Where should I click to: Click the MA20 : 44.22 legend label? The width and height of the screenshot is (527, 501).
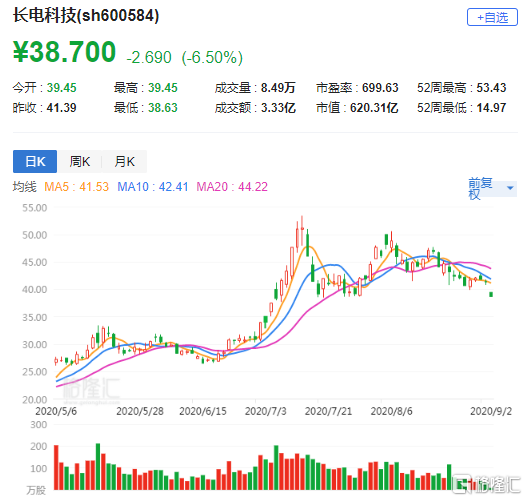(232, 187)
